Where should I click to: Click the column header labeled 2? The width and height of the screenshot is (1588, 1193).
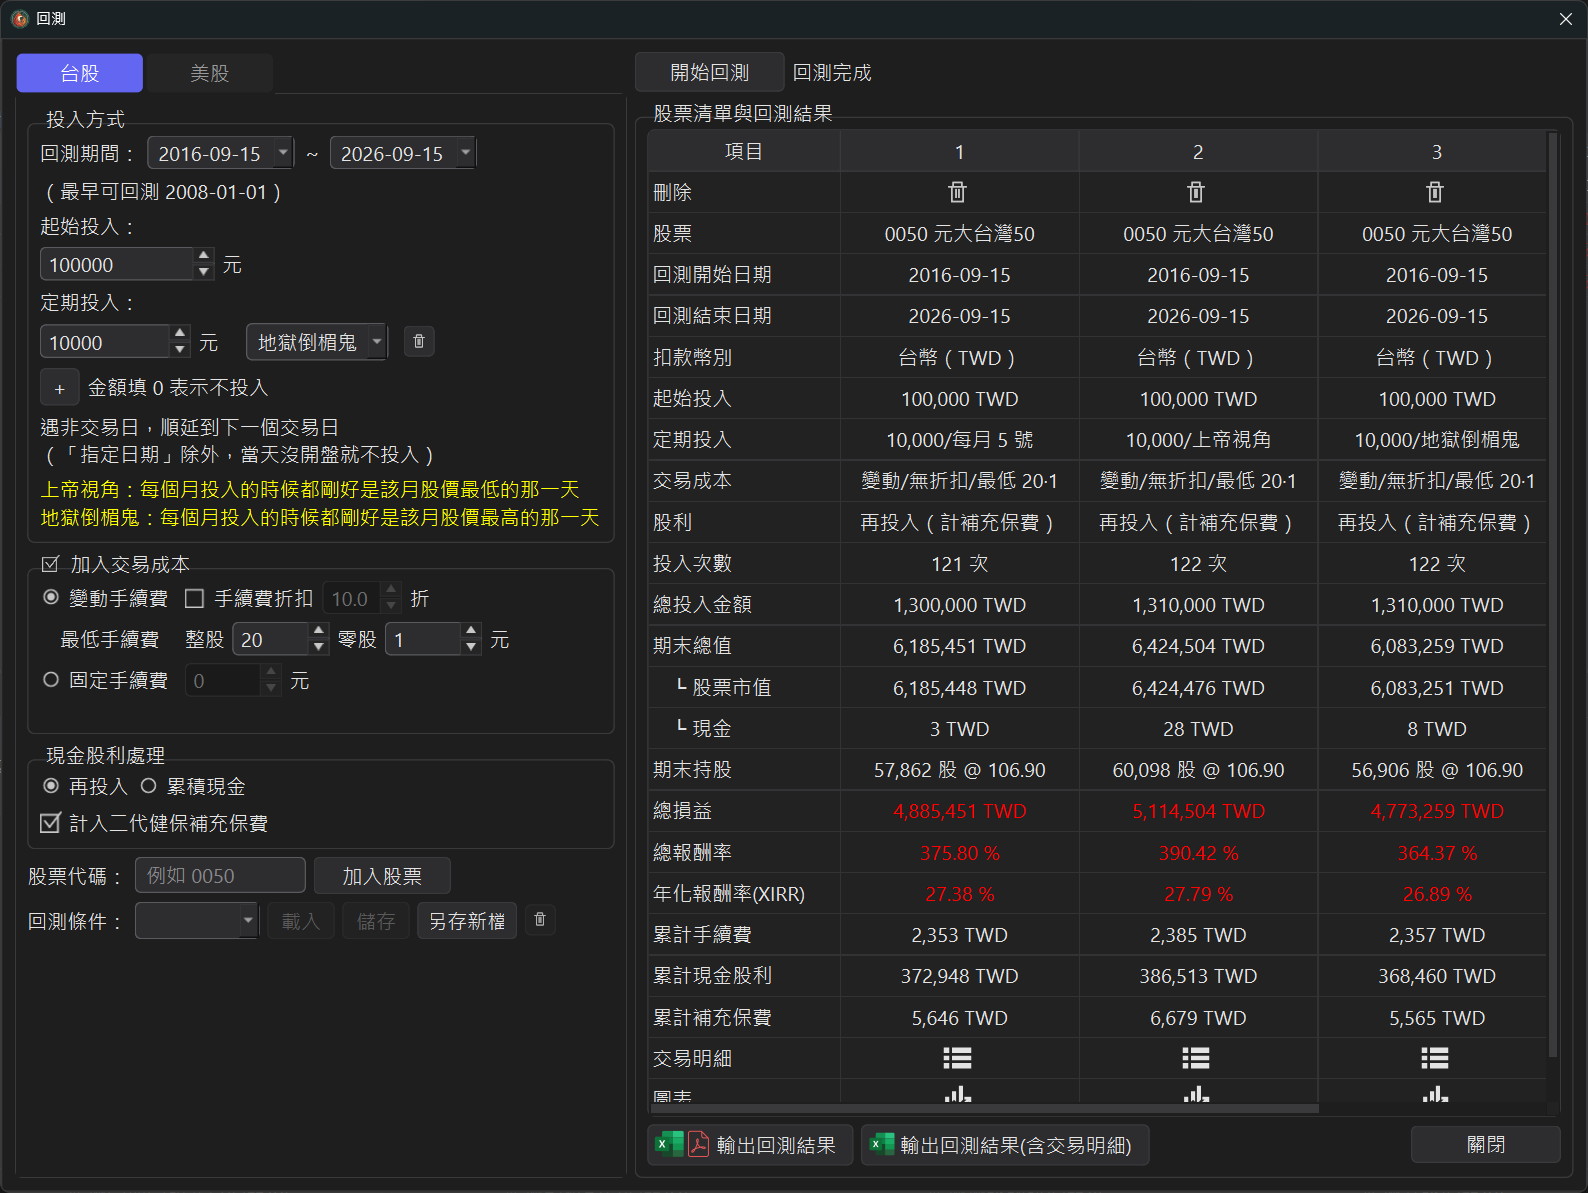pos(1198,151)
